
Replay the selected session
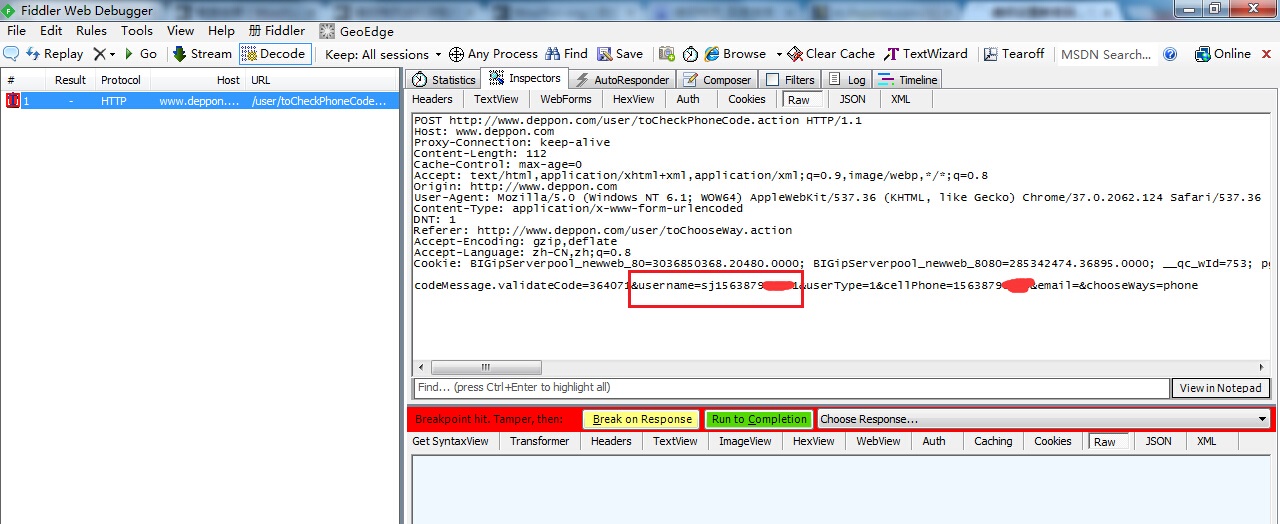click(55, 54)
